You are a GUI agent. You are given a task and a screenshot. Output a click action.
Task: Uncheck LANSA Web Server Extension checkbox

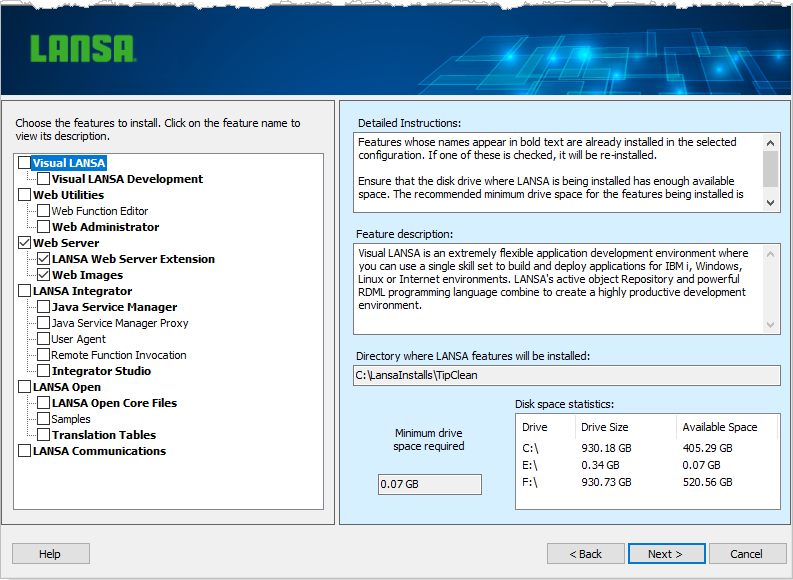pyautogui.click(x=43, y=259)
